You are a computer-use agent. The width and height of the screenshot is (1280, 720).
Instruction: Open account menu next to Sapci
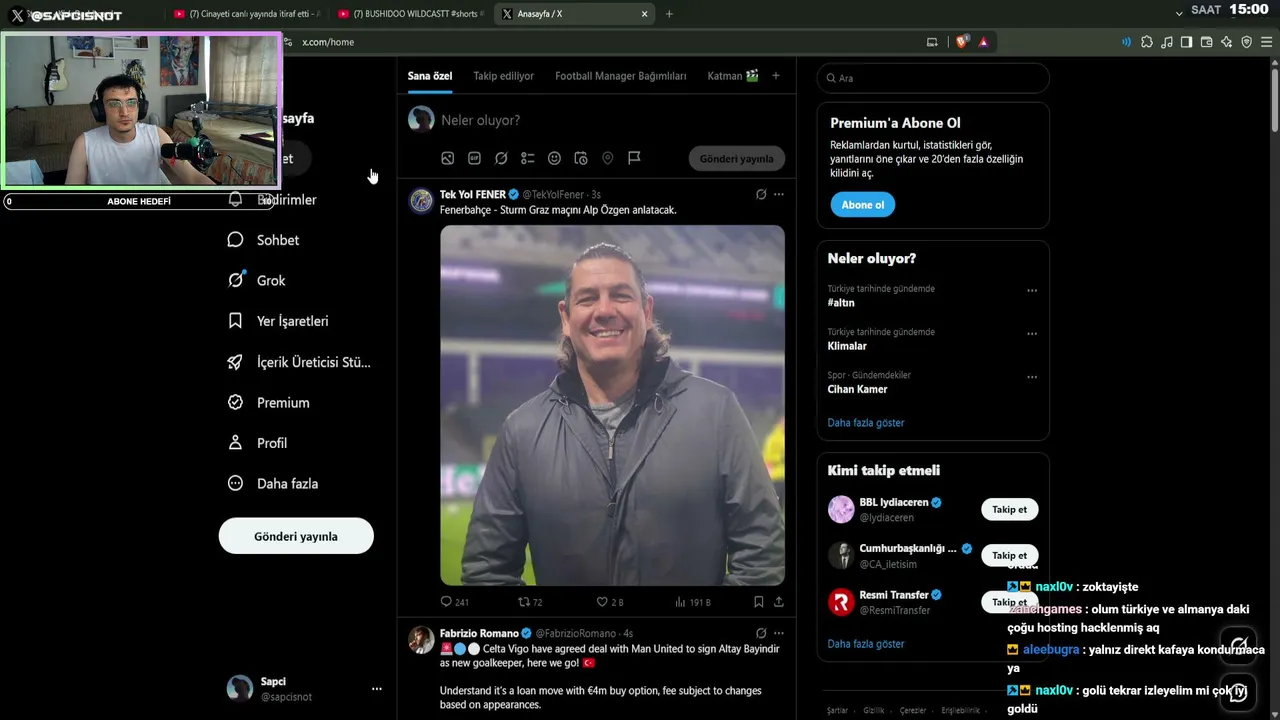coord(377,688)
